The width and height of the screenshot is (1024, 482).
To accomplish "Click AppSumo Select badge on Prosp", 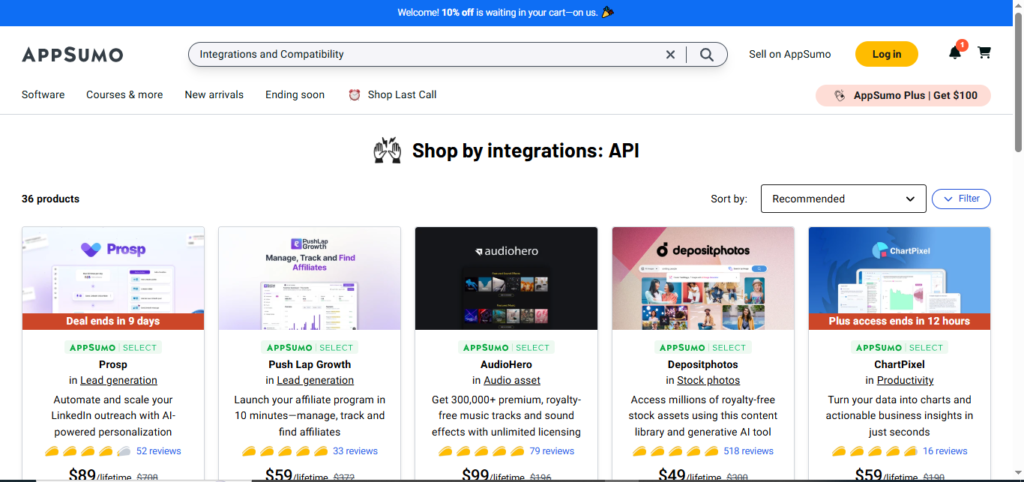I will click(x=113, y=347).
